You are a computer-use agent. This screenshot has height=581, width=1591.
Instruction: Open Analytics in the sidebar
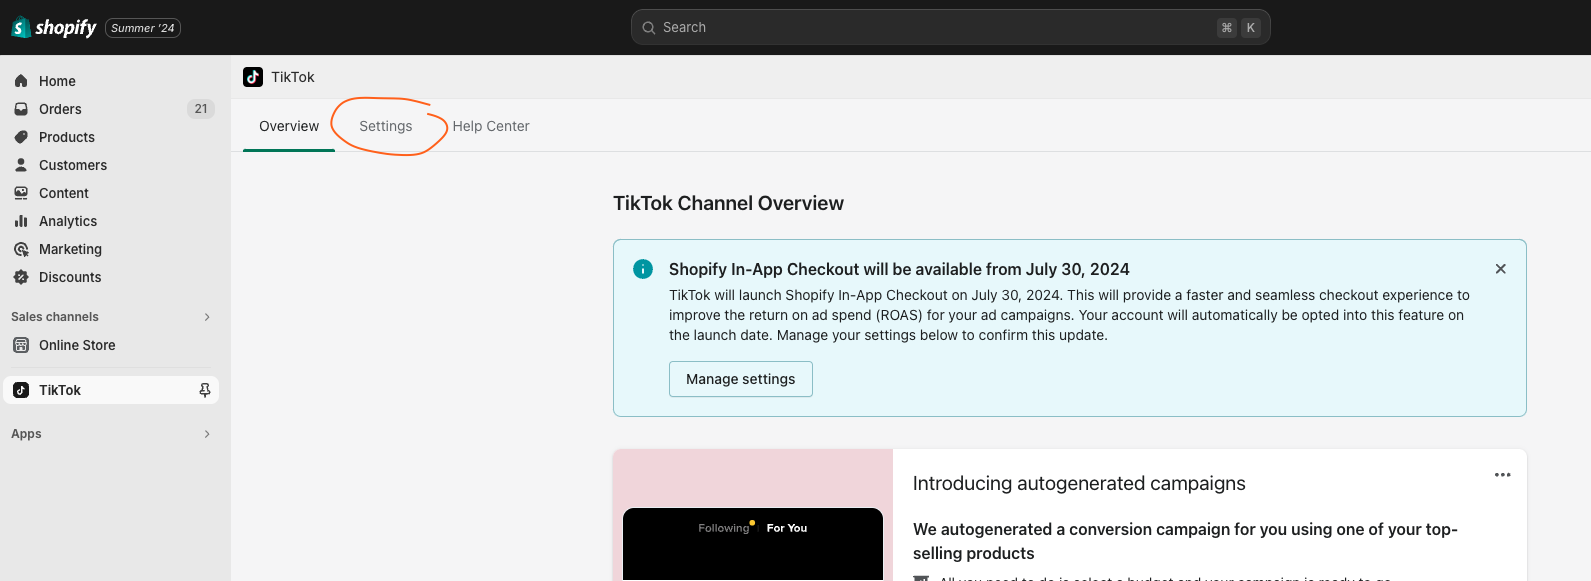point(67,221)
